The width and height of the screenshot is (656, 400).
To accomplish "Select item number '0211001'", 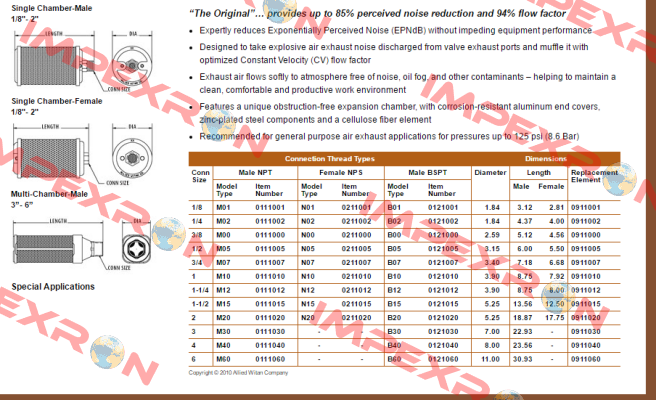I will point(356,207).
